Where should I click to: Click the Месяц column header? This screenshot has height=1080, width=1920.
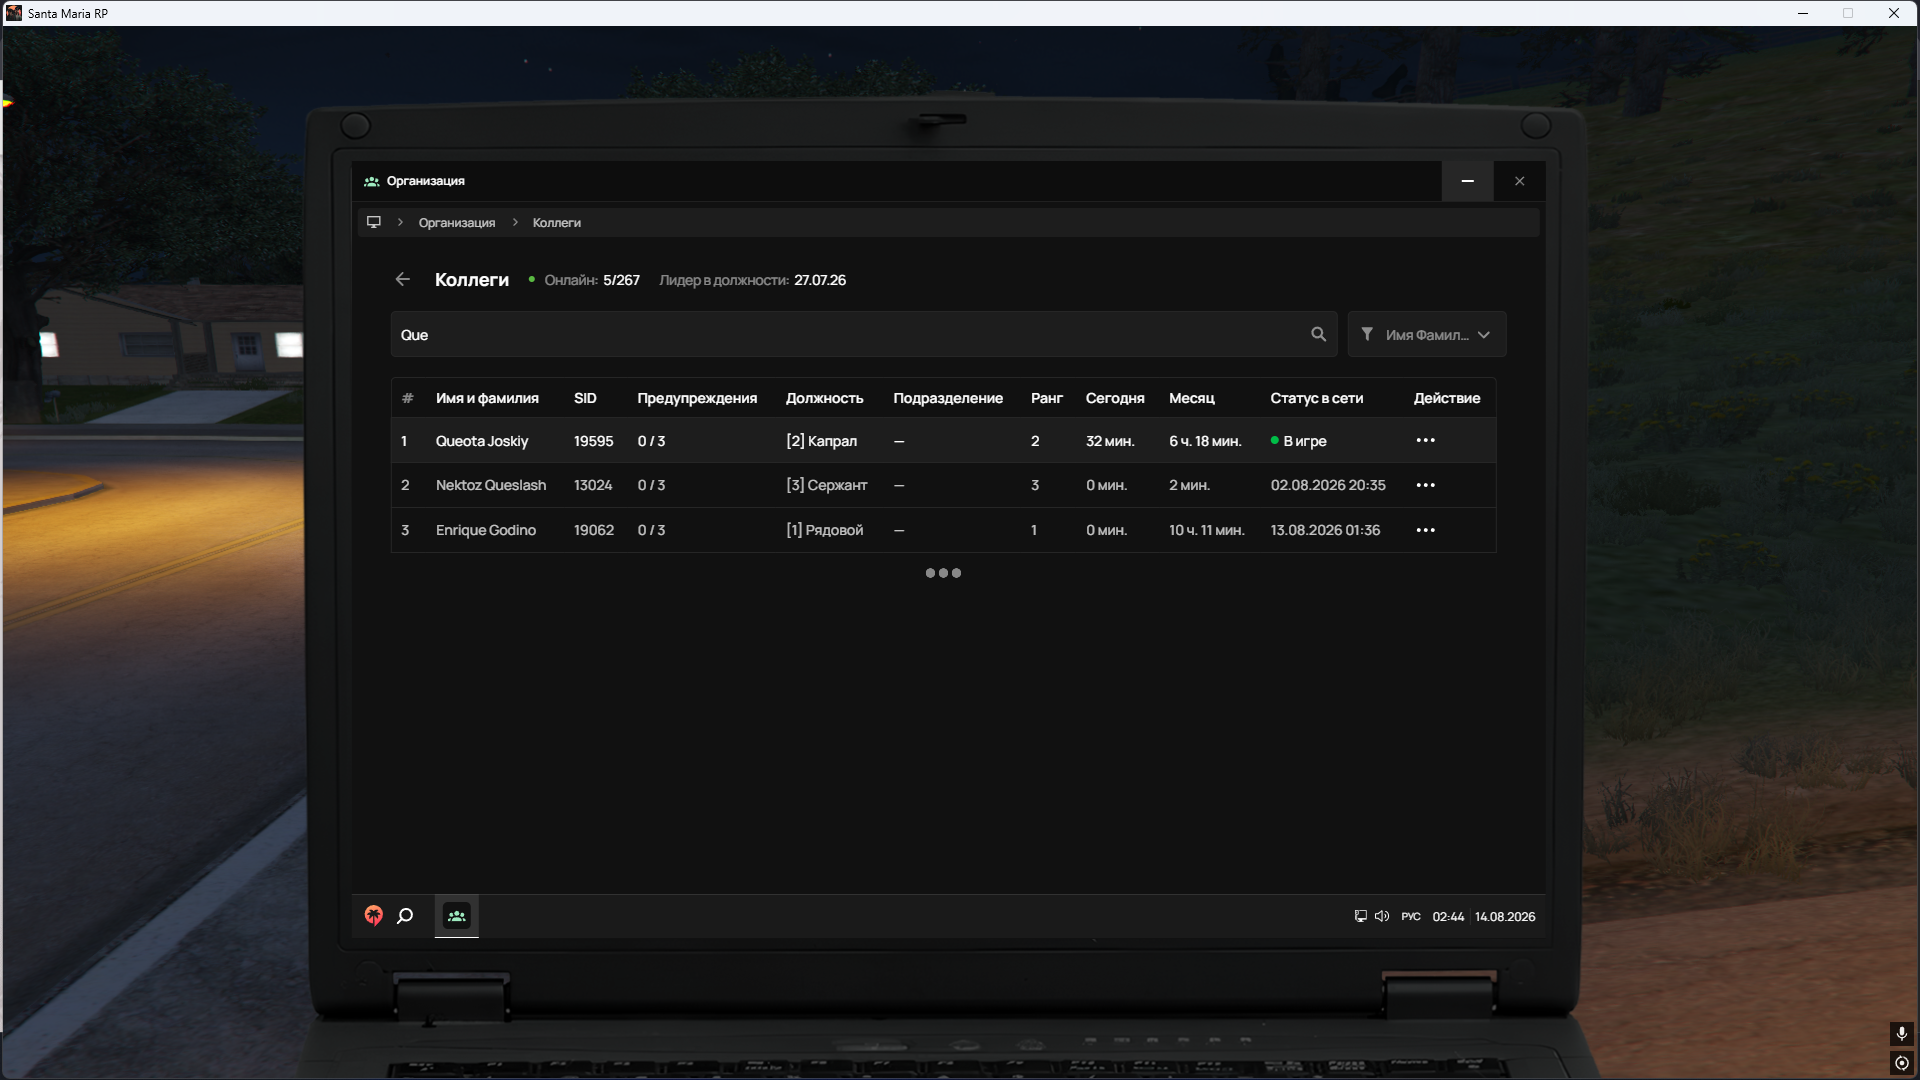coord(1192,398)
